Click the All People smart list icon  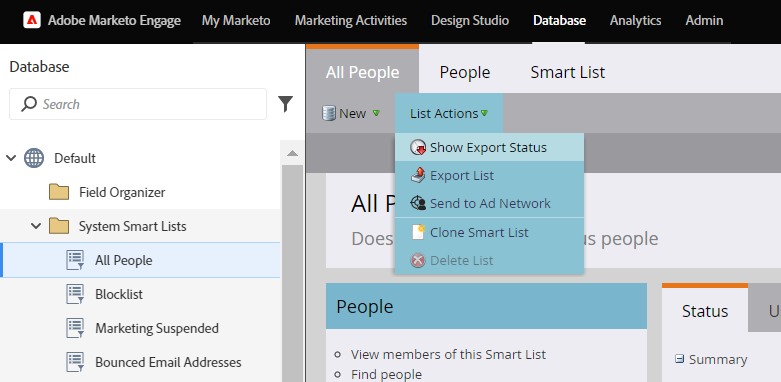pyautogui.click(x=75, y=260)
